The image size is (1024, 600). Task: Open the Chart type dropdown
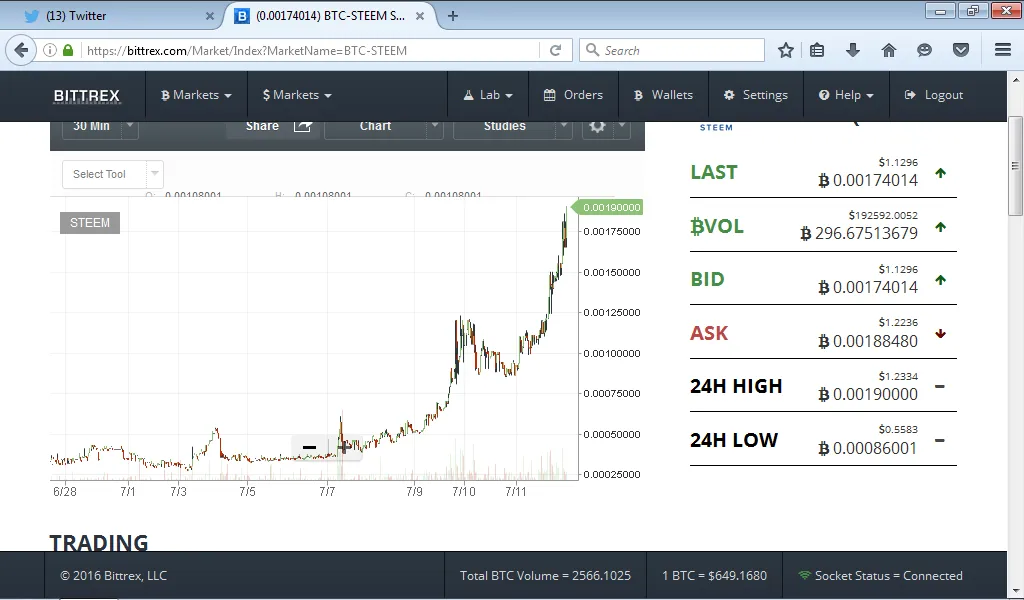click(383, 126)
